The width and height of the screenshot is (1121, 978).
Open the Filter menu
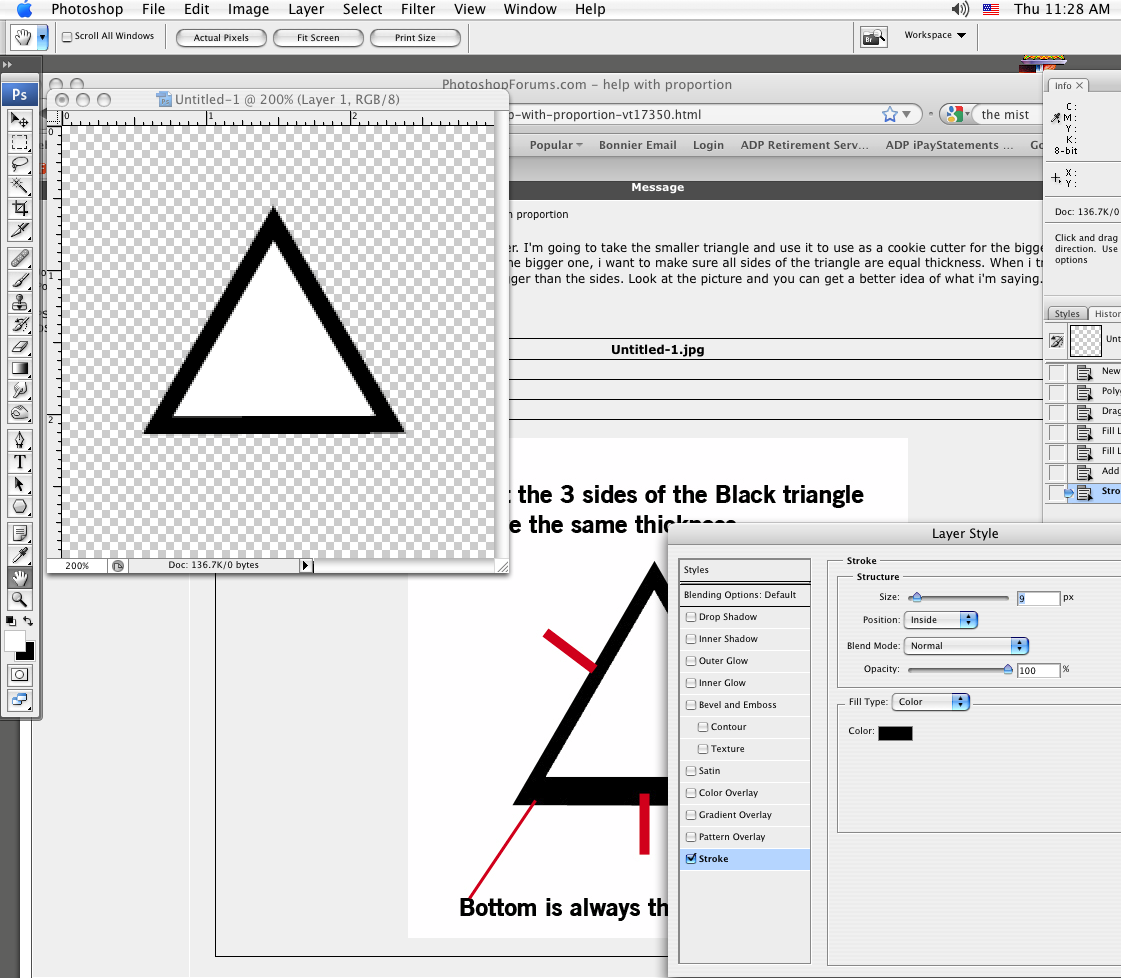tap(418, 9)
